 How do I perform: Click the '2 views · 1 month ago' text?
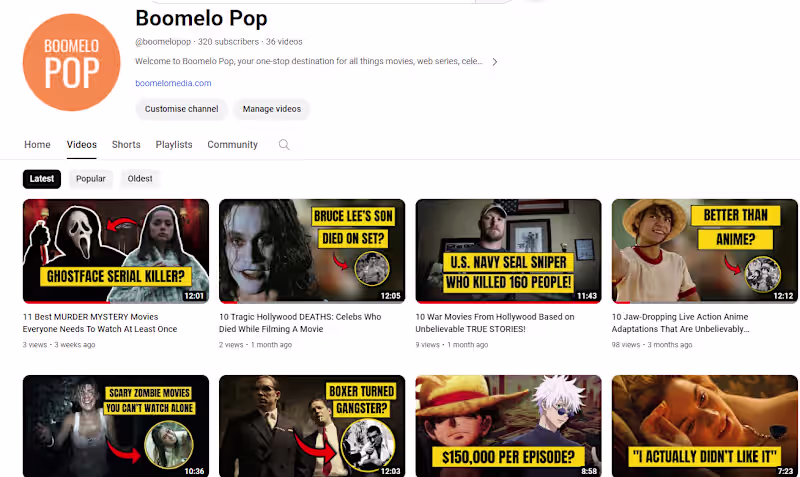256,345
